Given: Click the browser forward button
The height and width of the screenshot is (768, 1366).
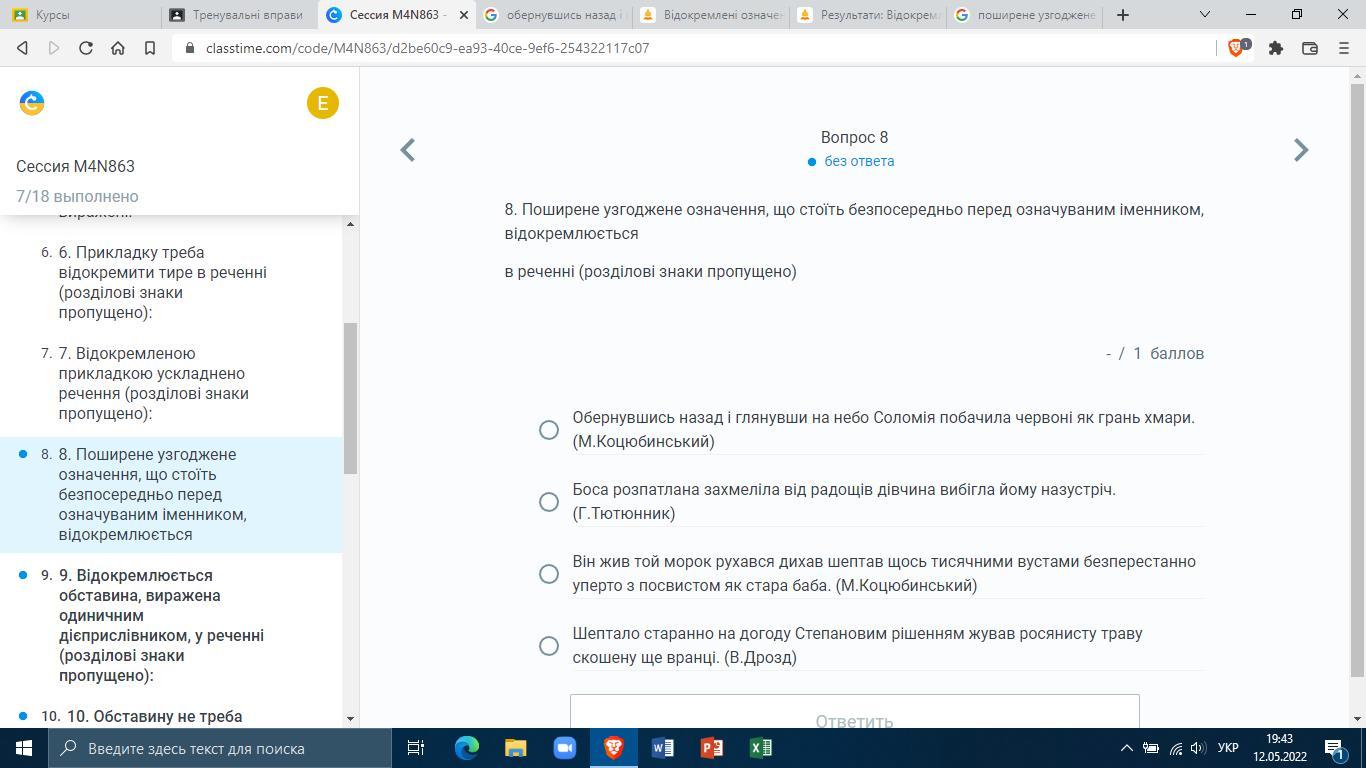Looking at the screenshot, I should [x=54, y=48].
